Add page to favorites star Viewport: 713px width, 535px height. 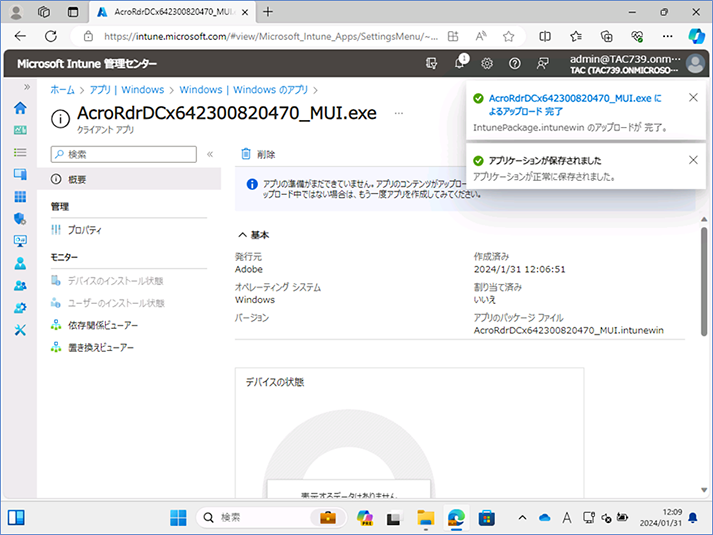[508, 36]
